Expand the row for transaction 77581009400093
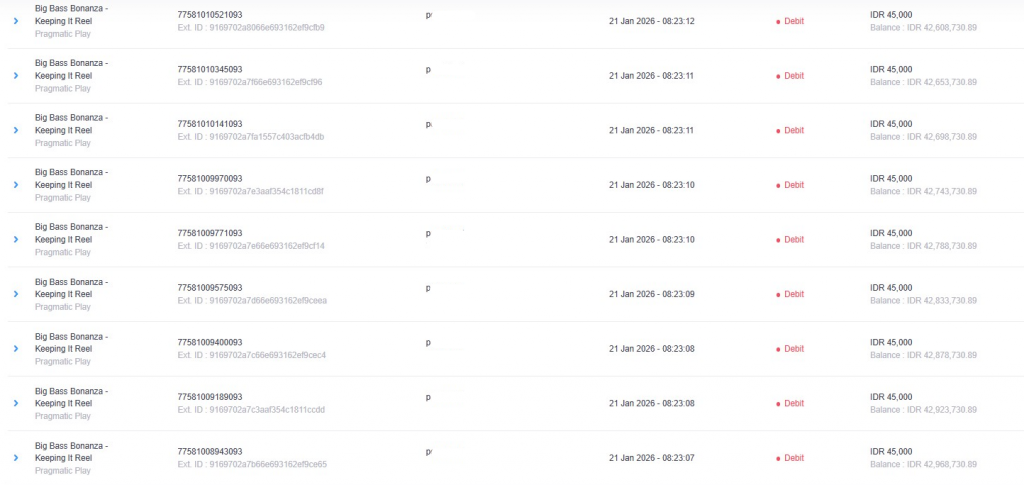Screen dimensions: 1024x485 click(16, 349)
